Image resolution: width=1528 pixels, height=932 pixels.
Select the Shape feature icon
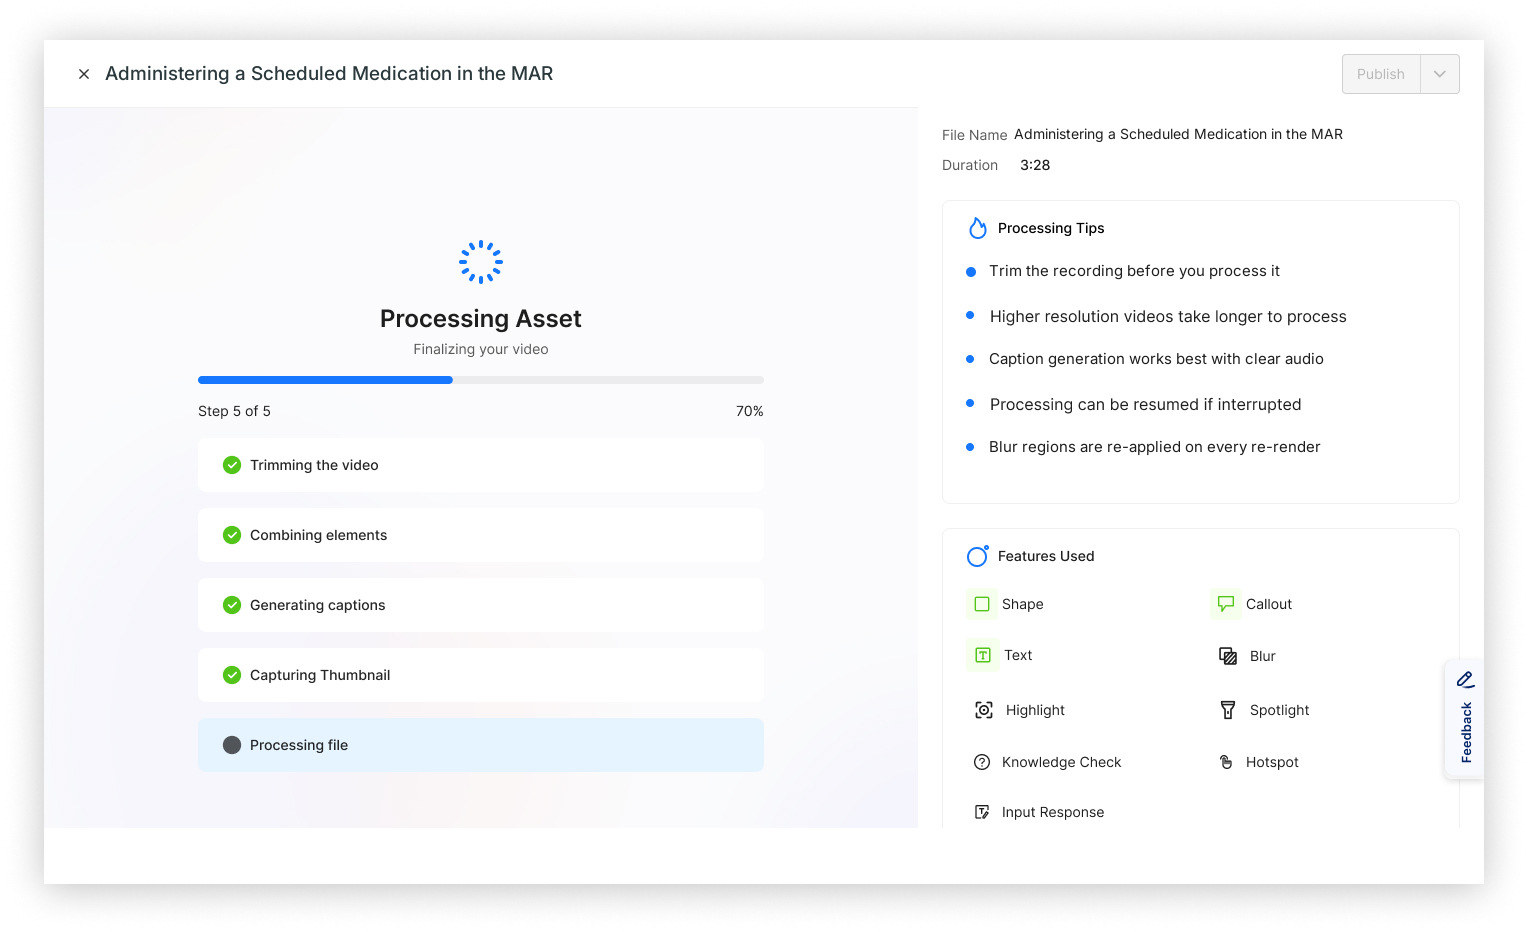coord(982,604)
